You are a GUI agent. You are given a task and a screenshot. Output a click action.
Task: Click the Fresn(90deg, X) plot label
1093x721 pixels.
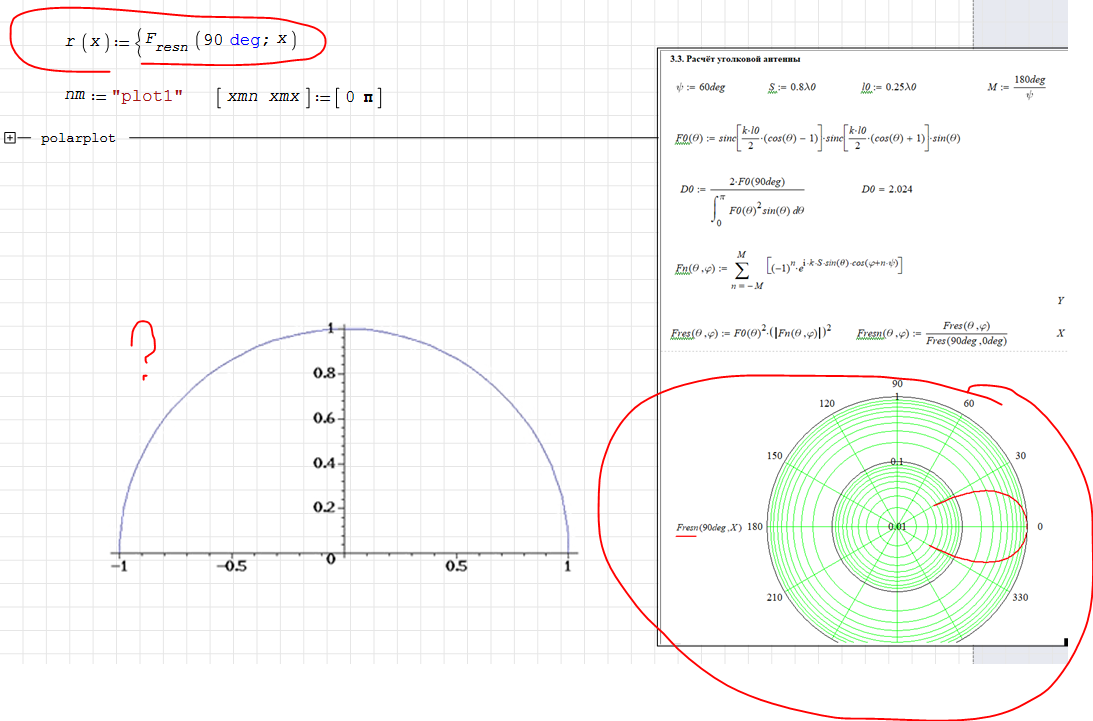pos(709,527)
